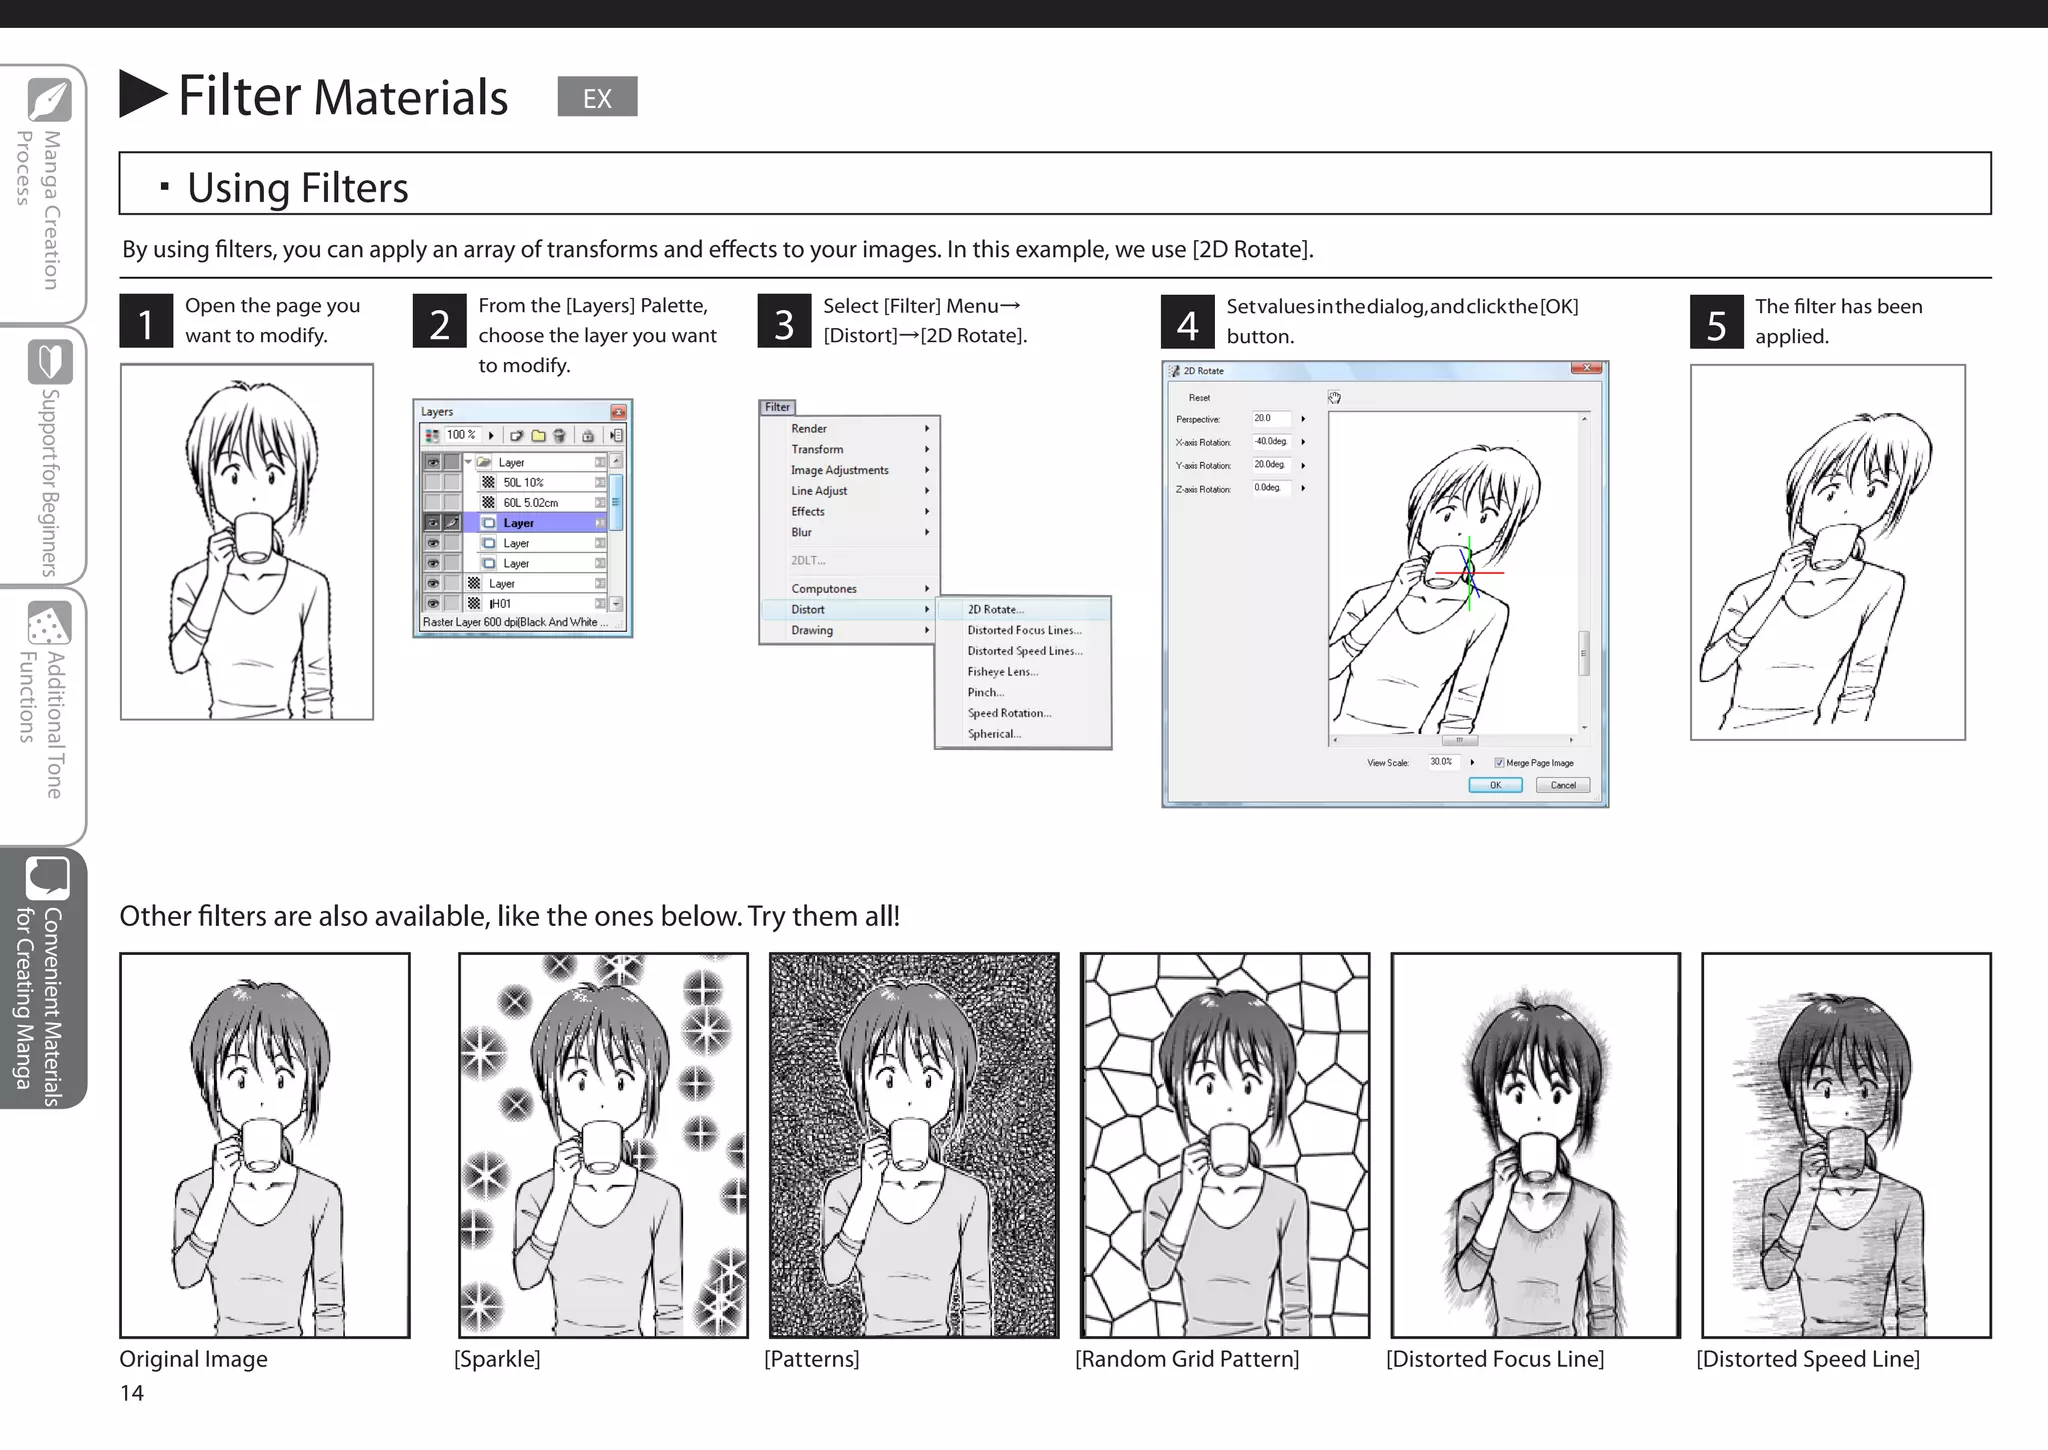The image size is (2048, 1450).
Task: Click the View Scale field 30.0%
Action: (x=1444, y=762)
